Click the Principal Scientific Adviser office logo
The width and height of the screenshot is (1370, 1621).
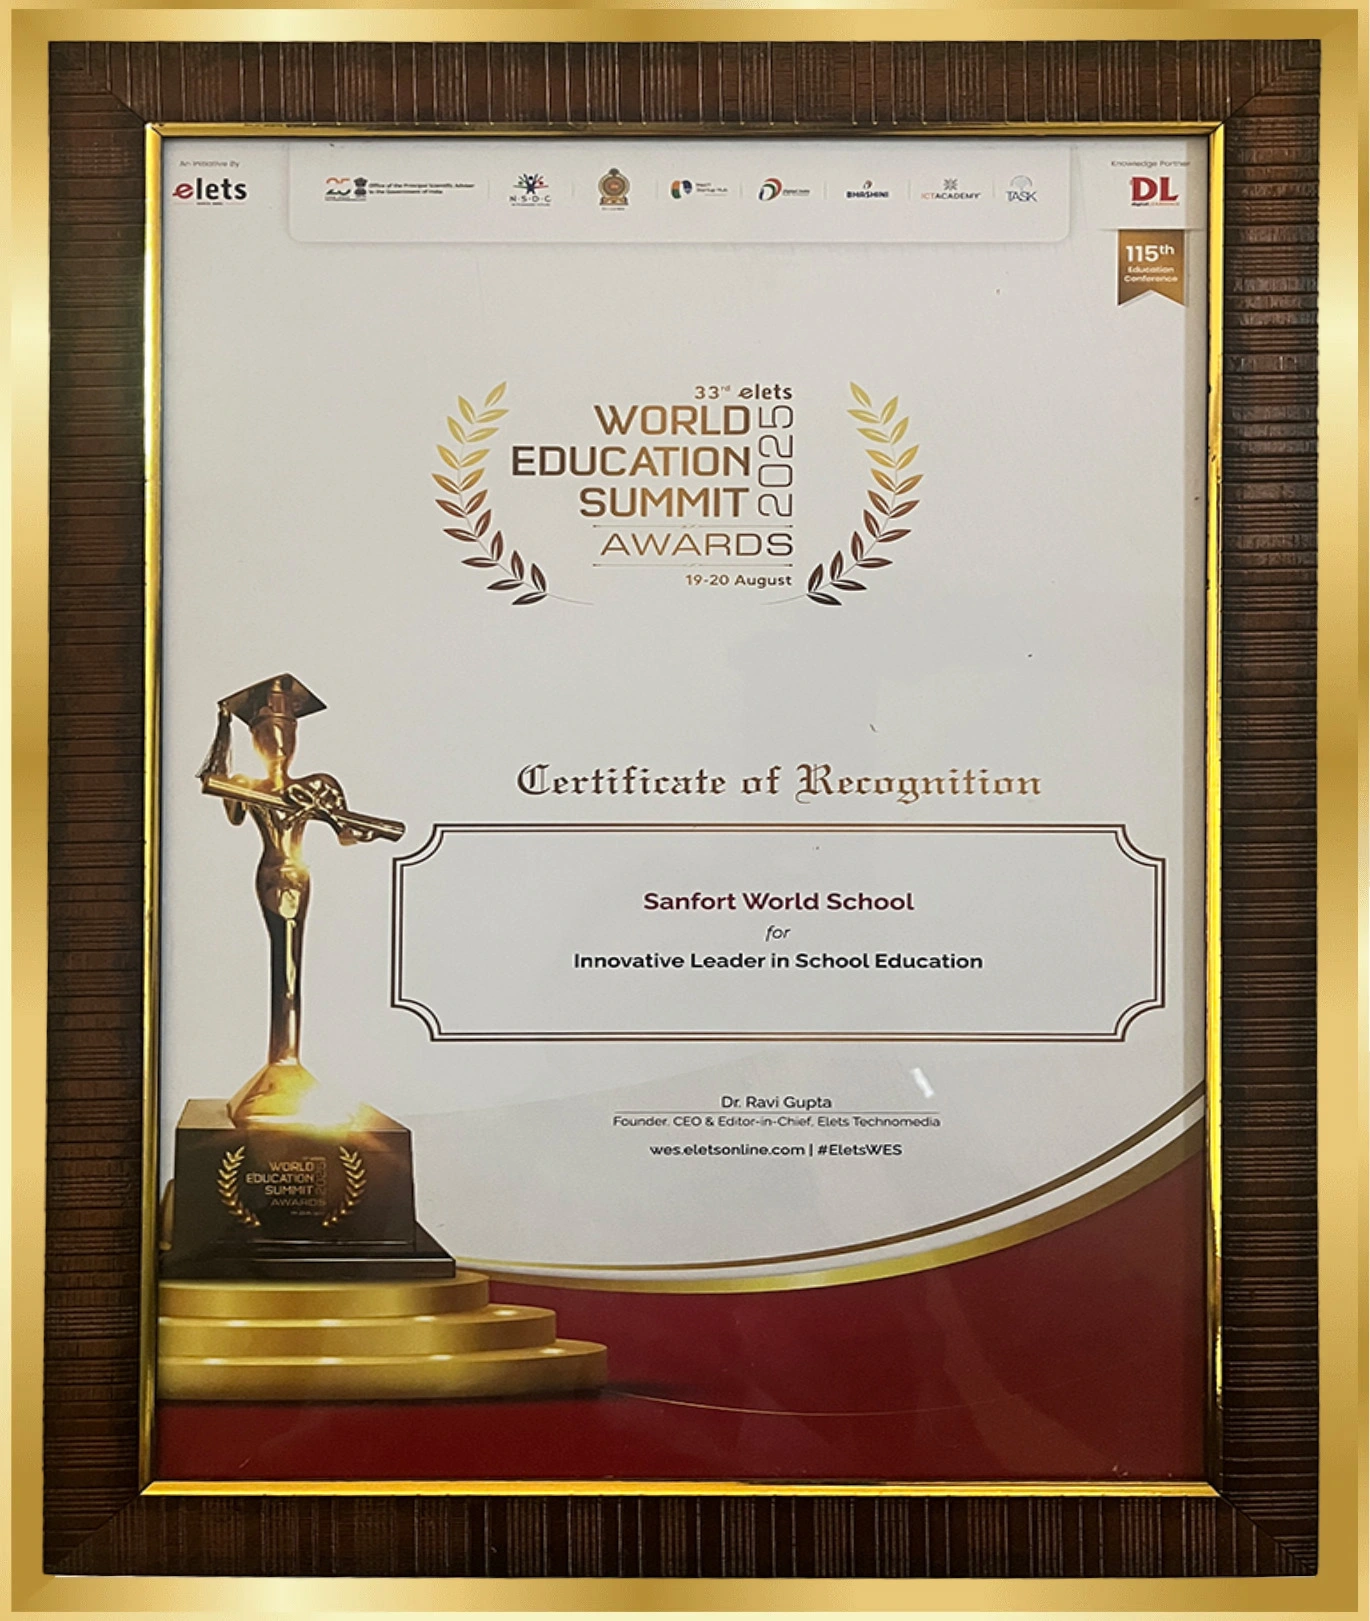click(x=400, y=188)
